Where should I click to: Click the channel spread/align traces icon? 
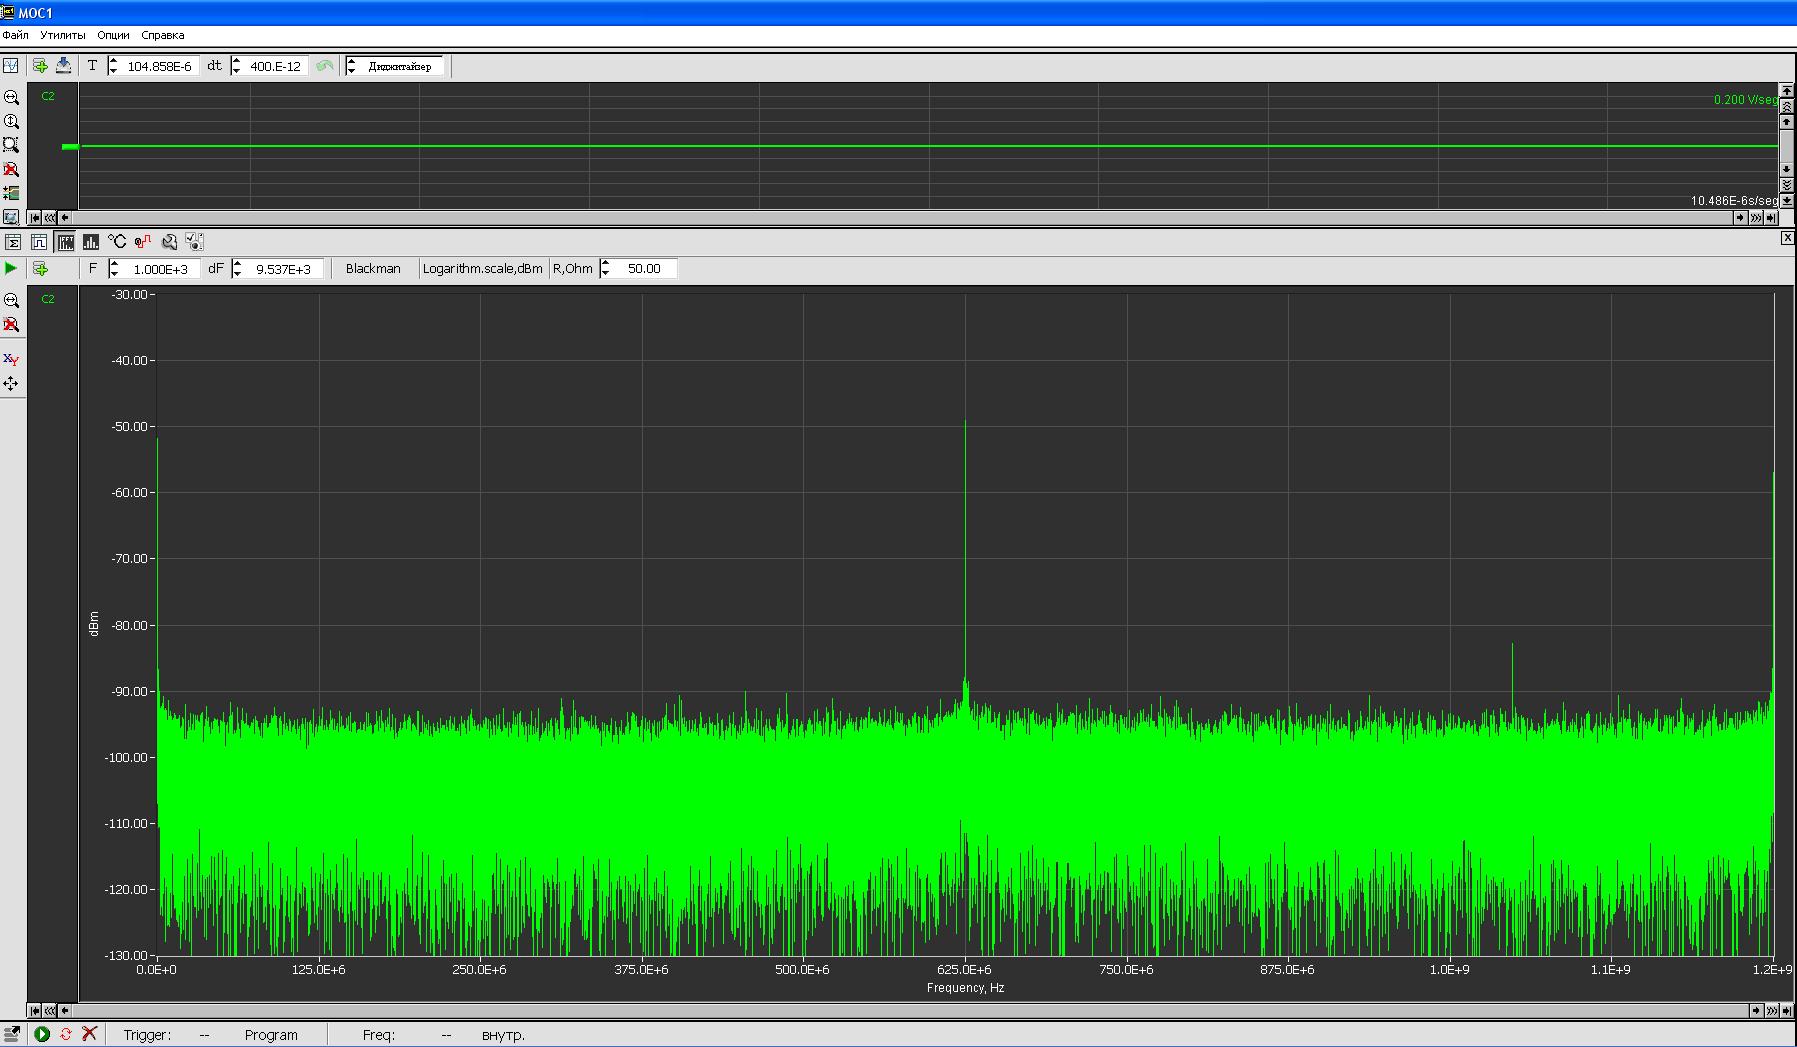pyautogui.click(x=11, y=193)
